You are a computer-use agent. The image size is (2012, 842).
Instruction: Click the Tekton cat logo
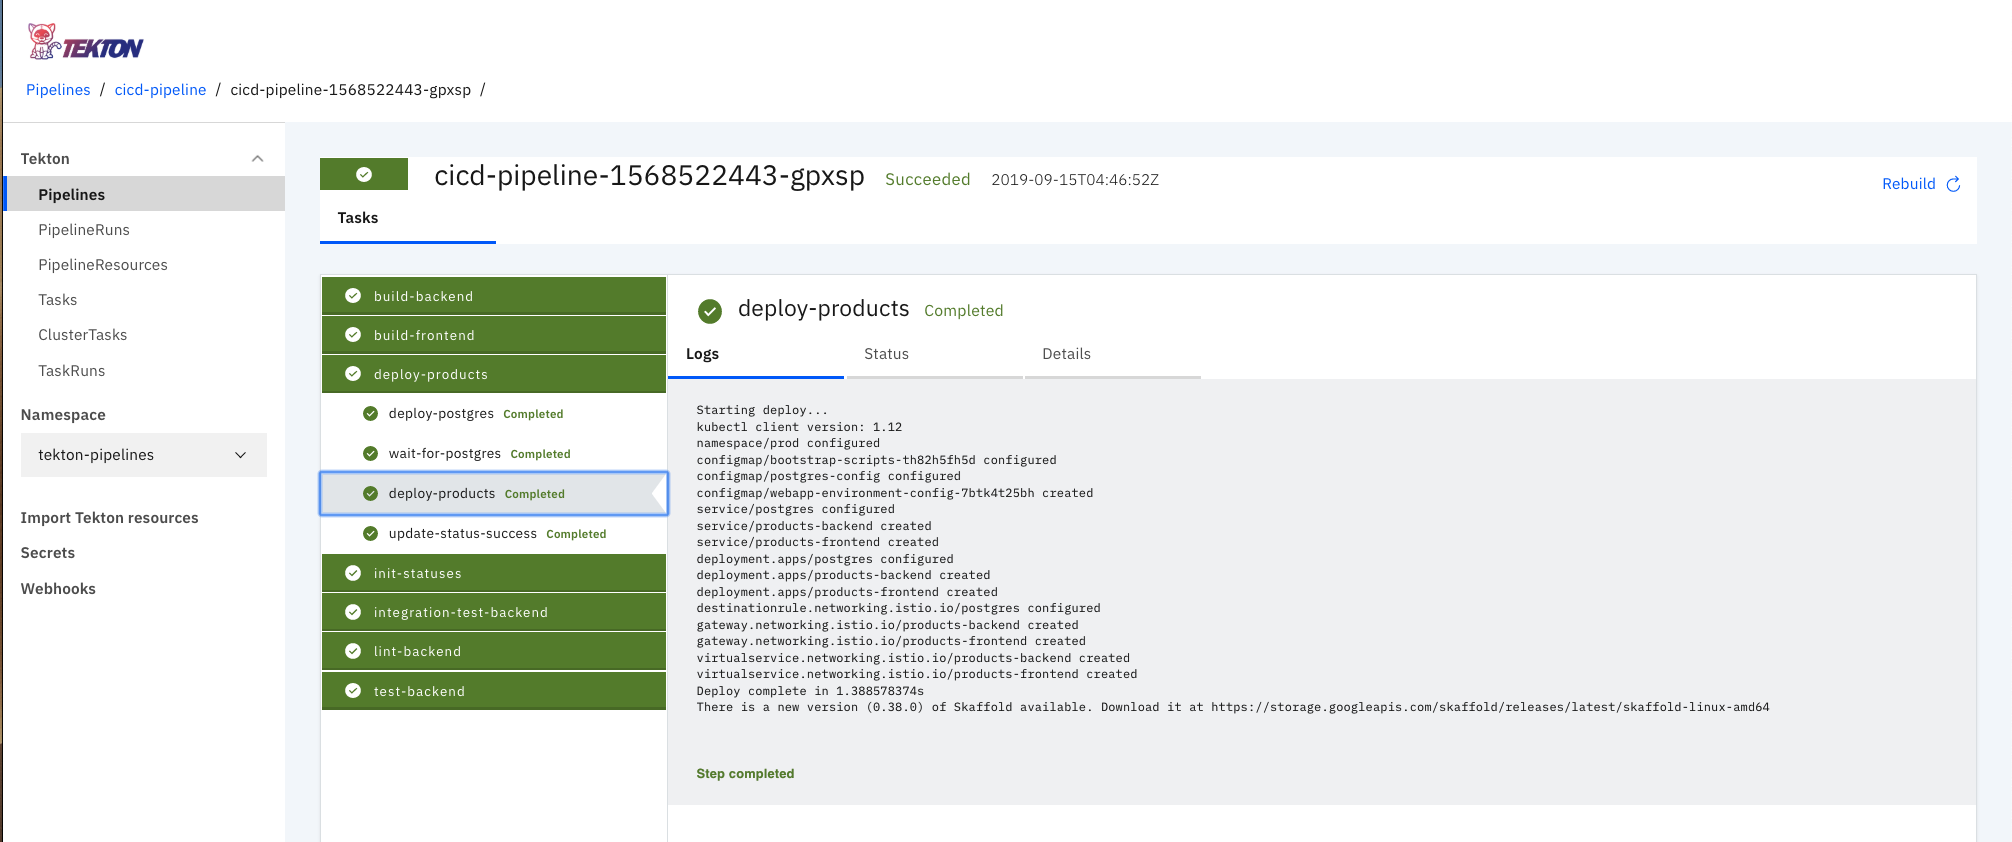[x=86, y=42]
